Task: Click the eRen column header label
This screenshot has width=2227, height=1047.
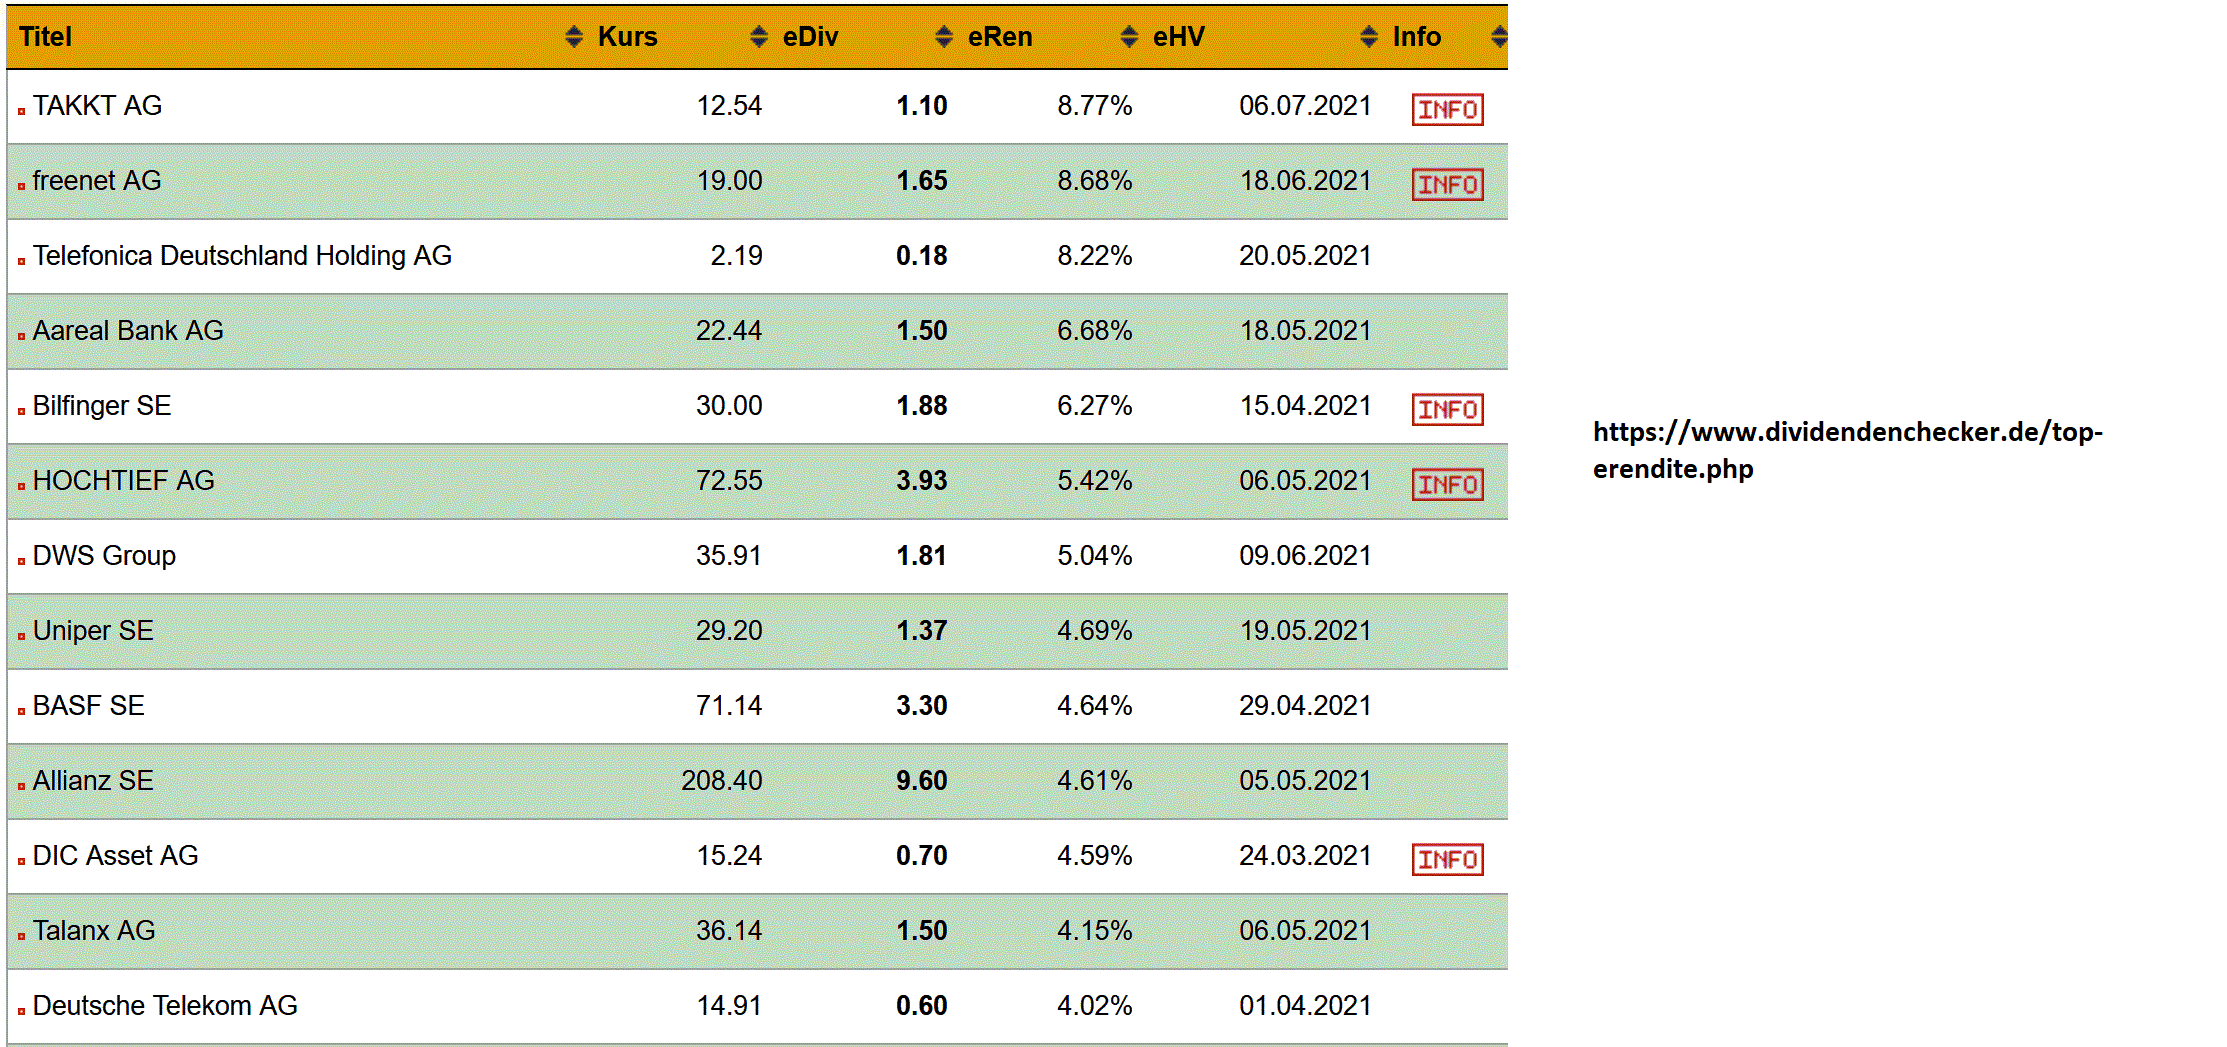Action: click(1000, 37)
